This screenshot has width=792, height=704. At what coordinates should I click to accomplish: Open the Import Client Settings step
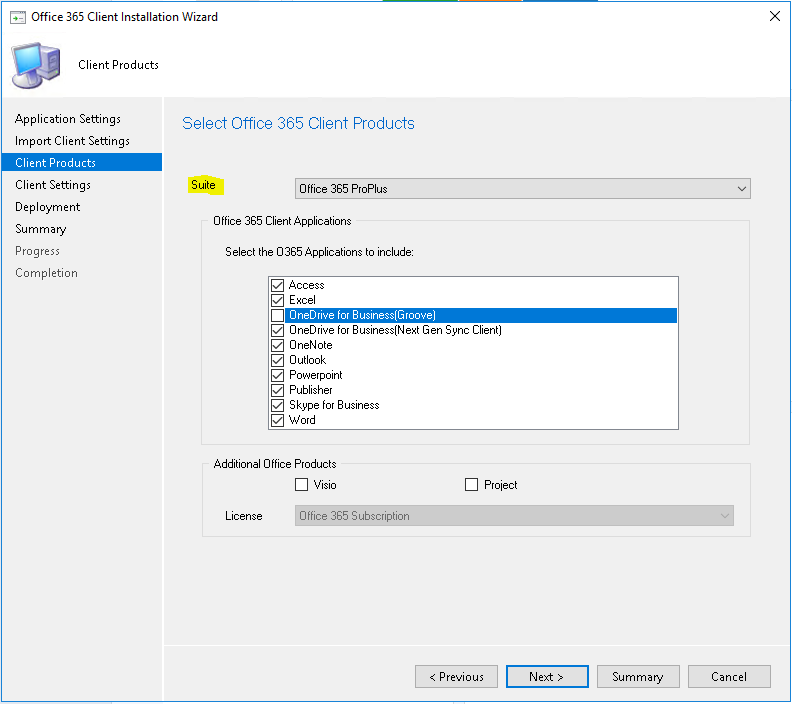coord(72,141)
